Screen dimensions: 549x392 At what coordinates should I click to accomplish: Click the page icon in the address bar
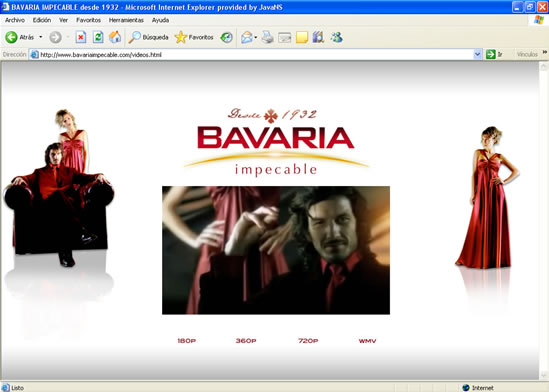35,55
